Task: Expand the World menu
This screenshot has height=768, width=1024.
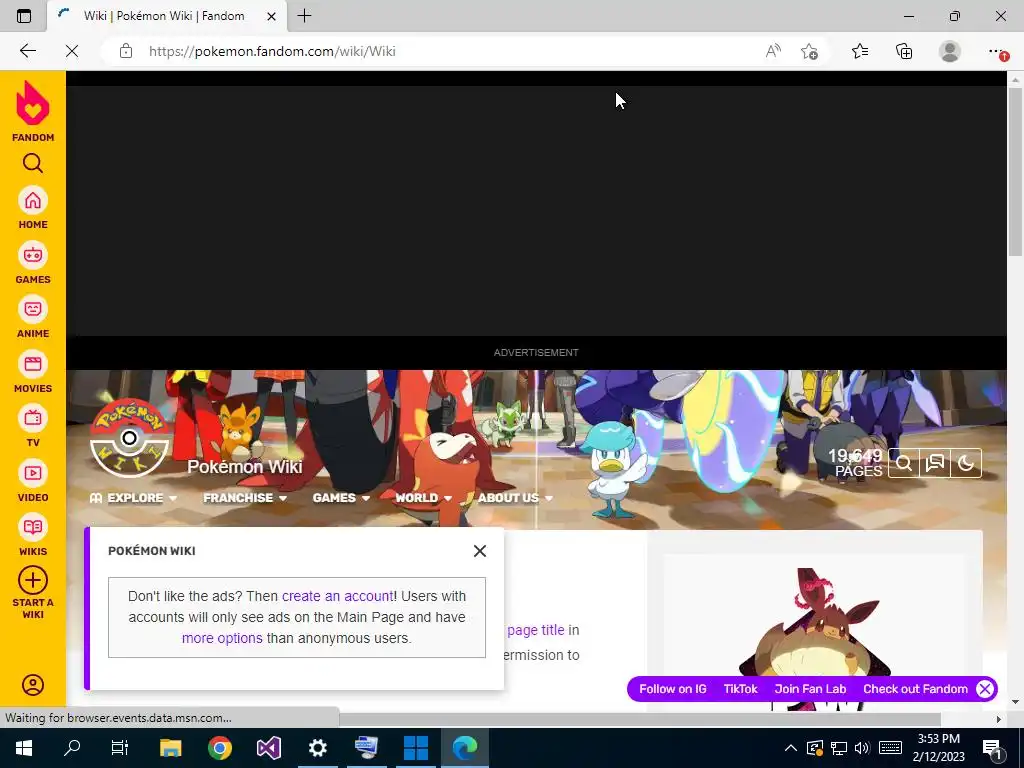Action: (x=424, y=498)
